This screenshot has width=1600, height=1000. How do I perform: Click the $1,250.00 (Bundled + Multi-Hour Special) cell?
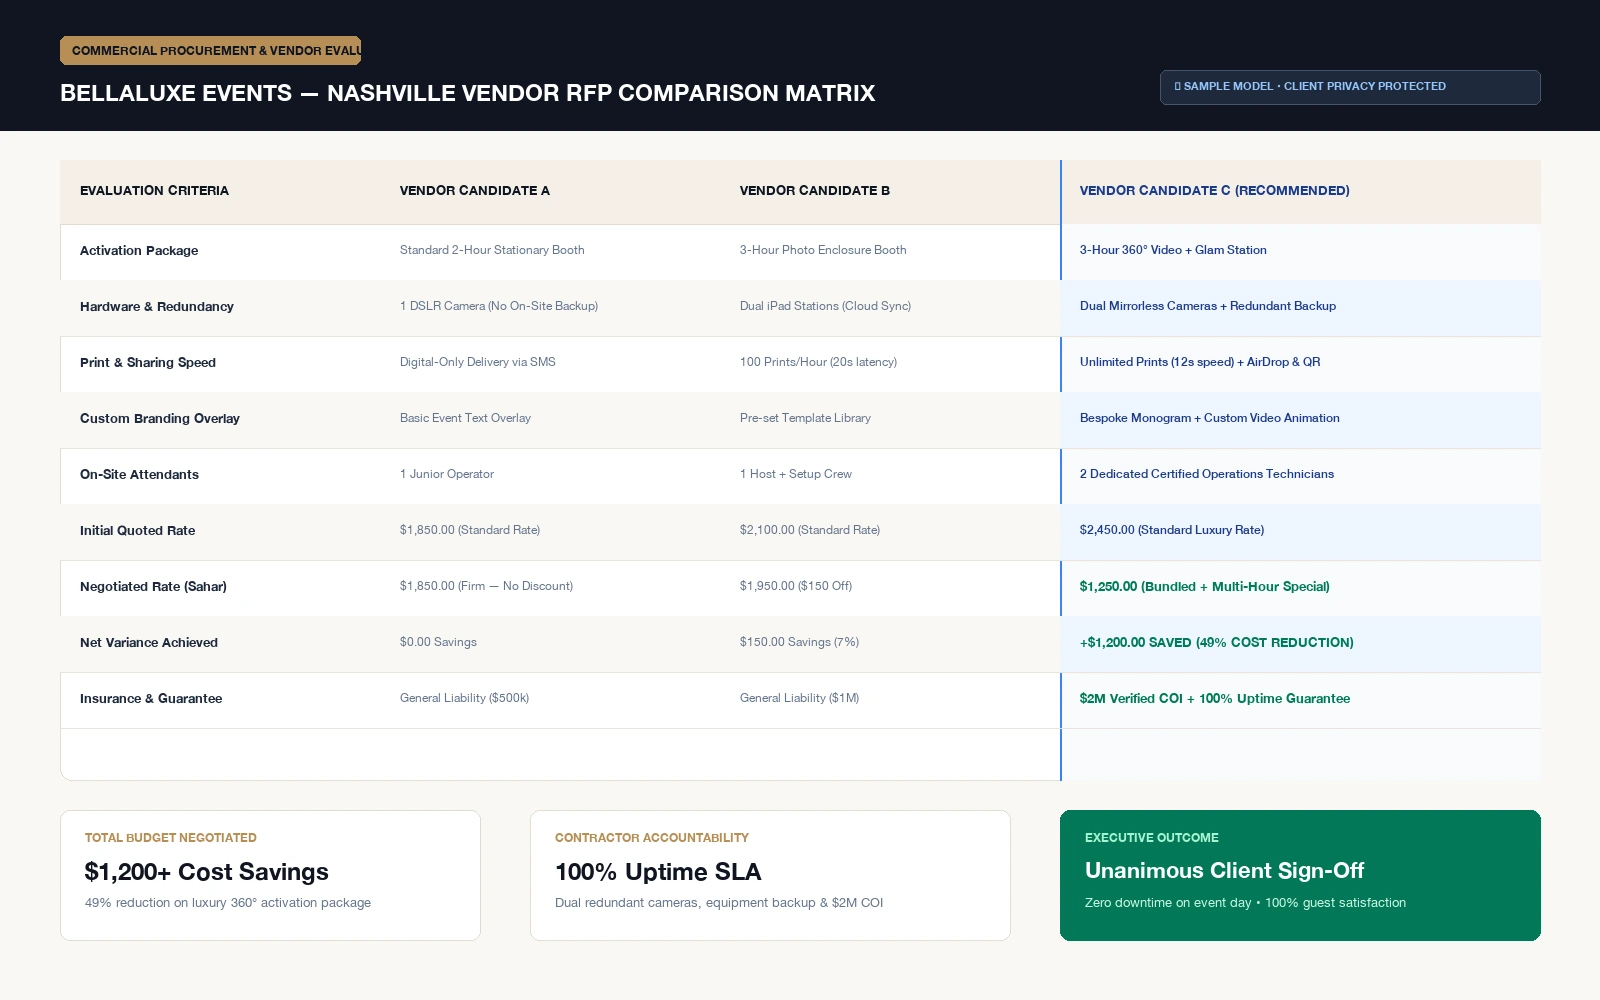(x=1205, y=587)
